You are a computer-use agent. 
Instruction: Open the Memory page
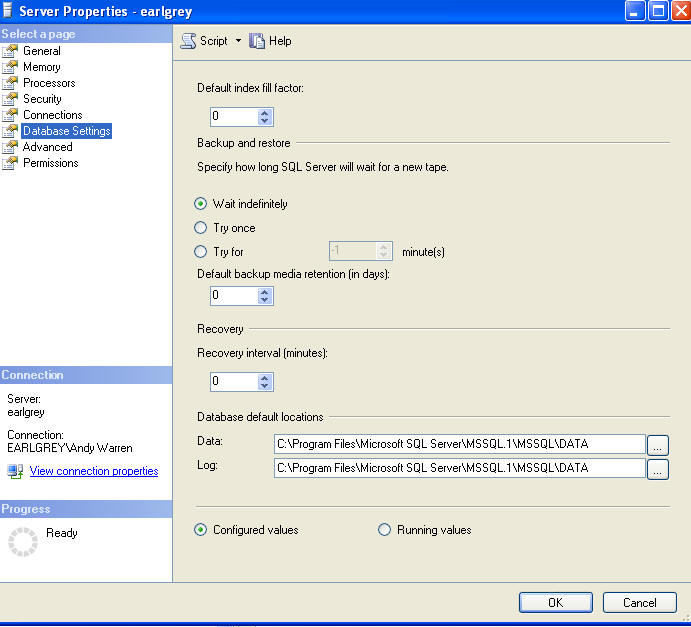click(x=42, y=67)
